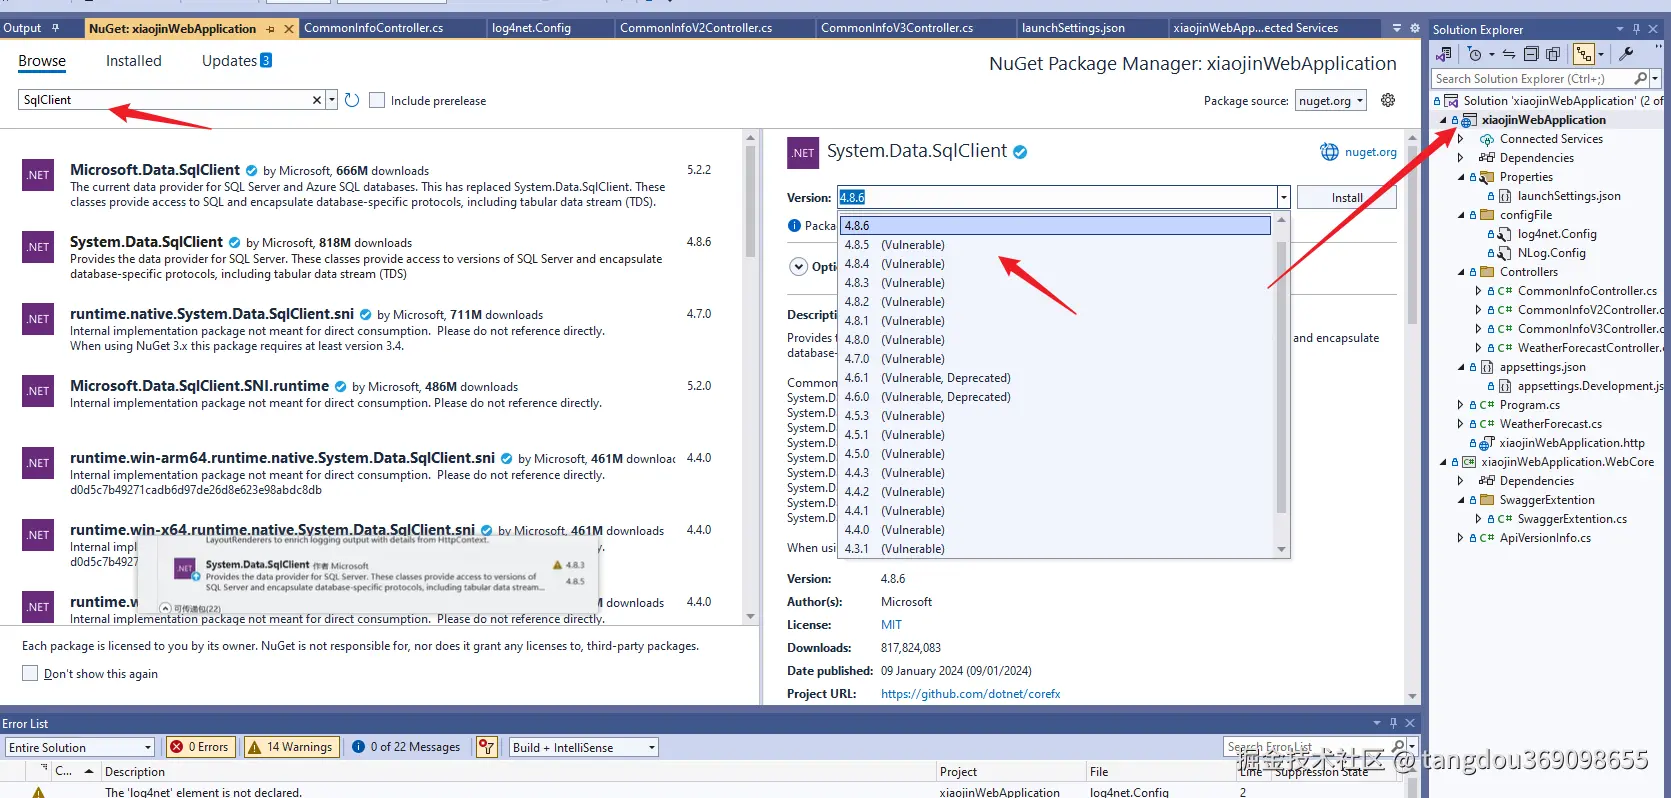Check Don't show this again
Screen dimensions: 1671x798
click(x=30, y=673)
